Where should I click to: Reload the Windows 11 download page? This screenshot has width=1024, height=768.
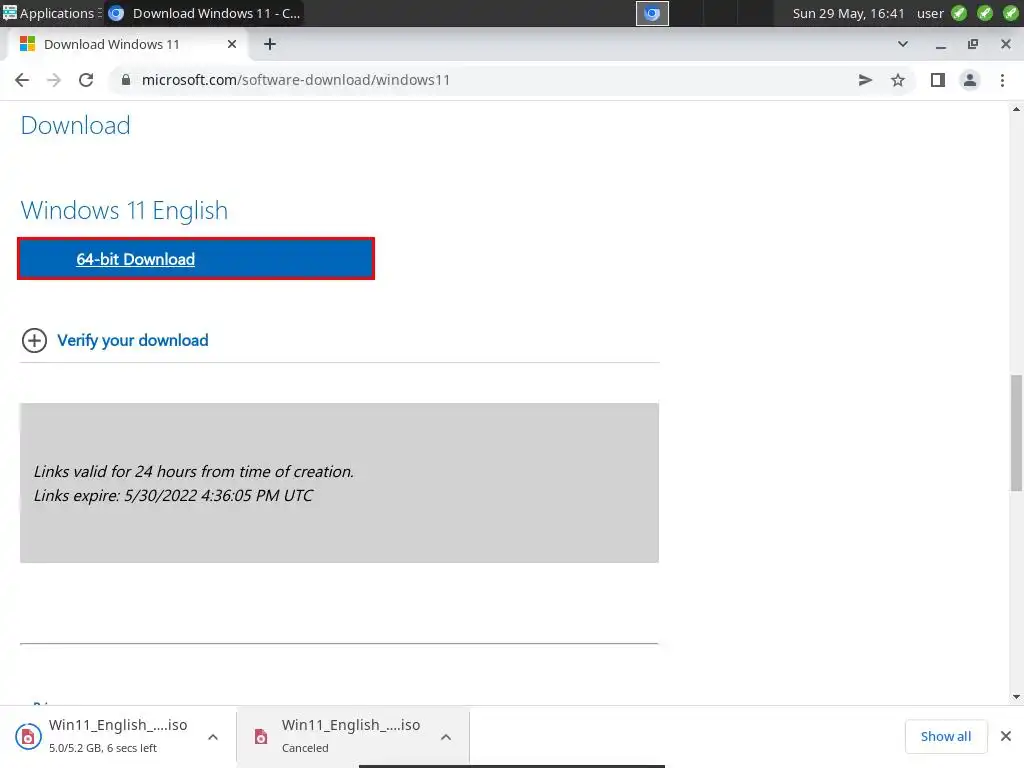pos(86,80)
